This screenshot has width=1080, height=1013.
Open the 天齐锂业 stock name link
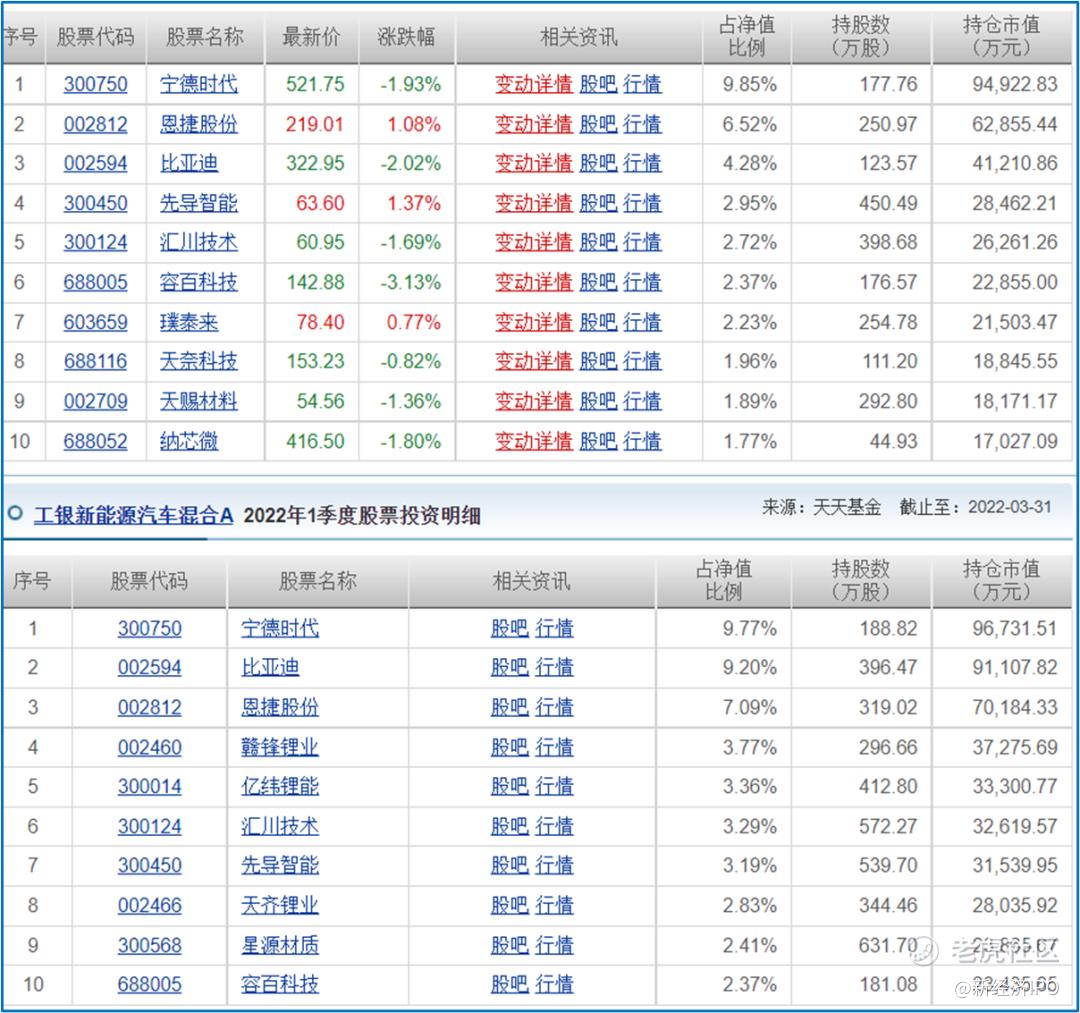[280, 906]
